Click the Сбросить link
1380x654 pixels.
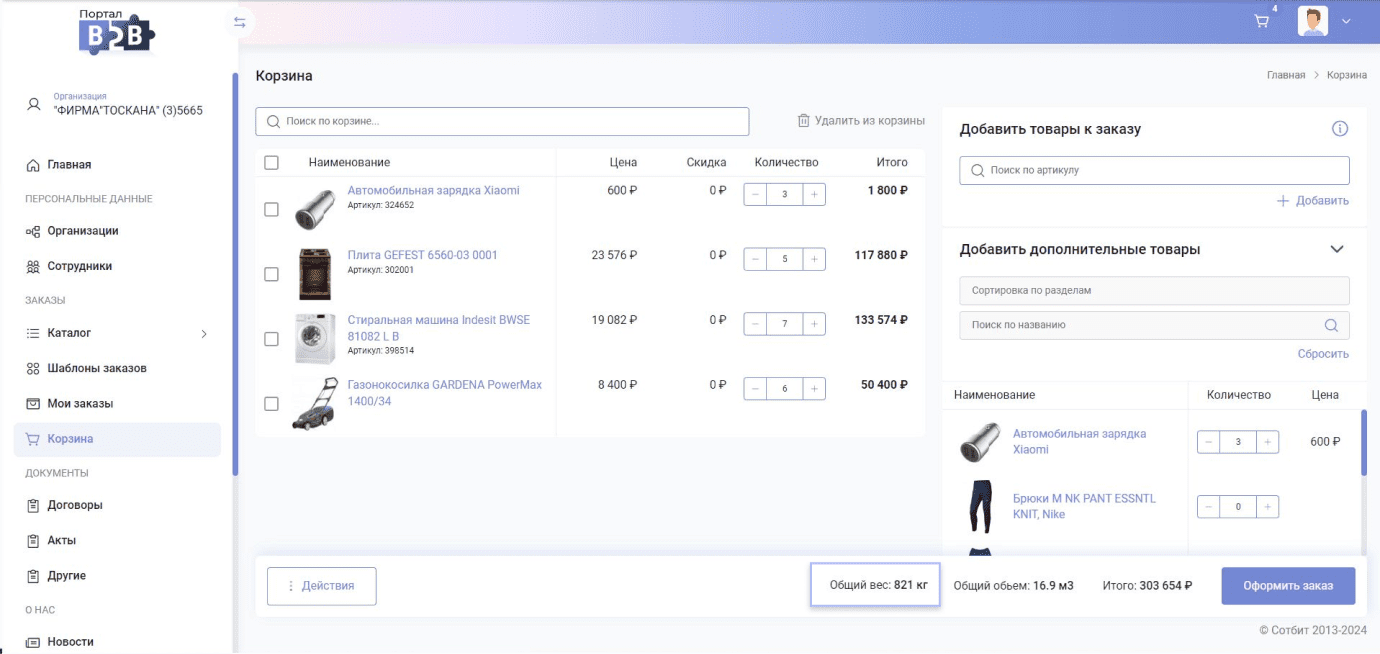click(1323, 354)
